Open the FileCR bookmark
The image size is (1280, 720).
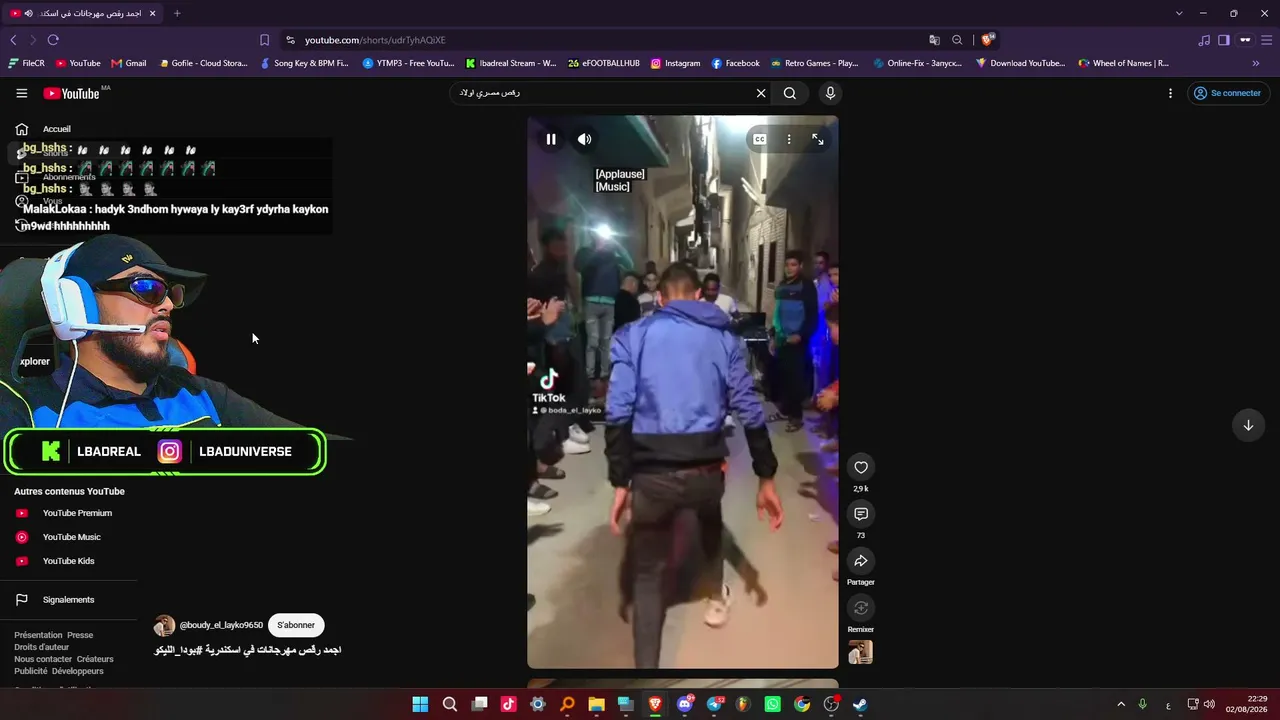coord(27,63)
